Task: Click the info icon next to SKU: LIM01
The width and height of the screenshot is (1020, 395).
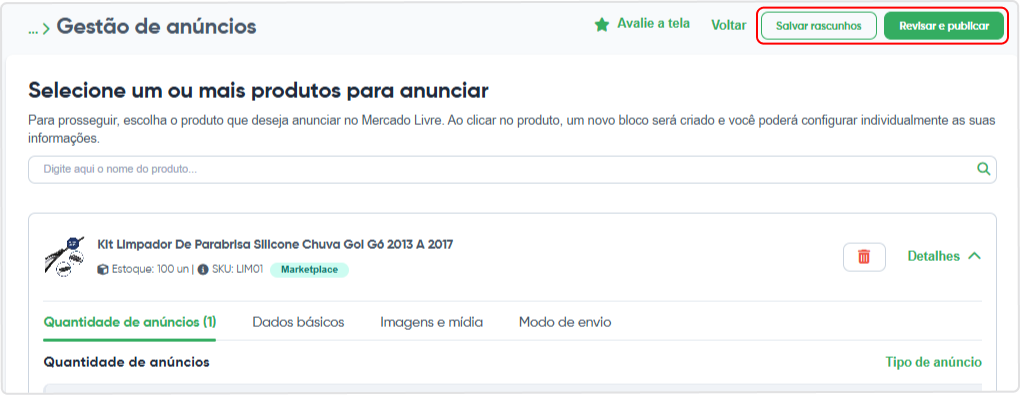Action: tap(203, 269)
